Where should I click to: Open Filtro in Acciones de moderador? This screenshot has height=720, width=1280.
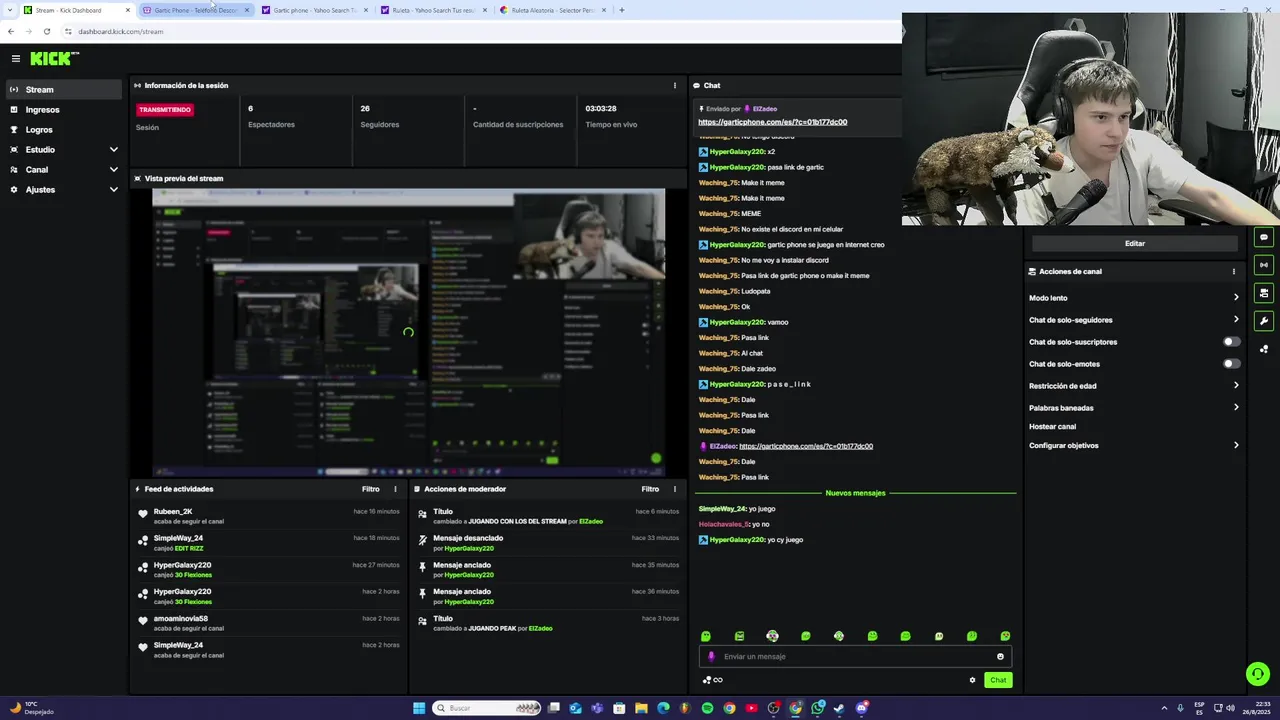[650, 489]
